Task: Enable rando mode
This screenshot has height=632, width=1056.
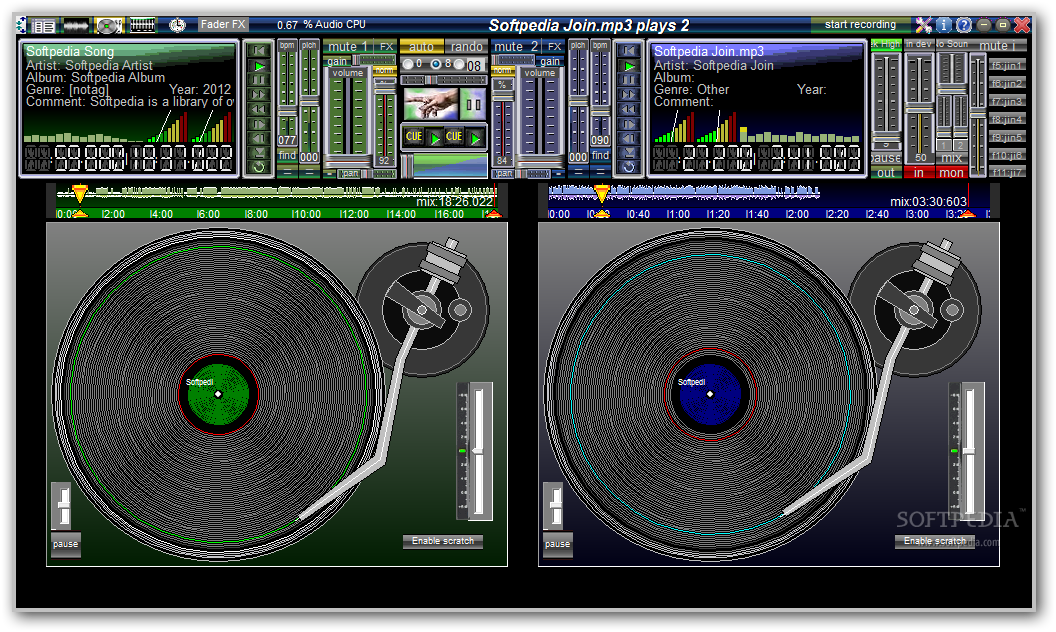Action: [x=466, y=46]
